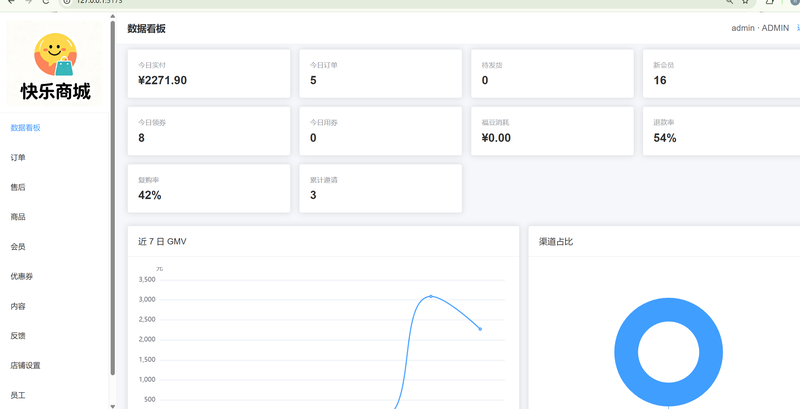Click the 退款率 54% stat card
The height and width of the screenshot is (409, 800).
(x=721, y=131)
